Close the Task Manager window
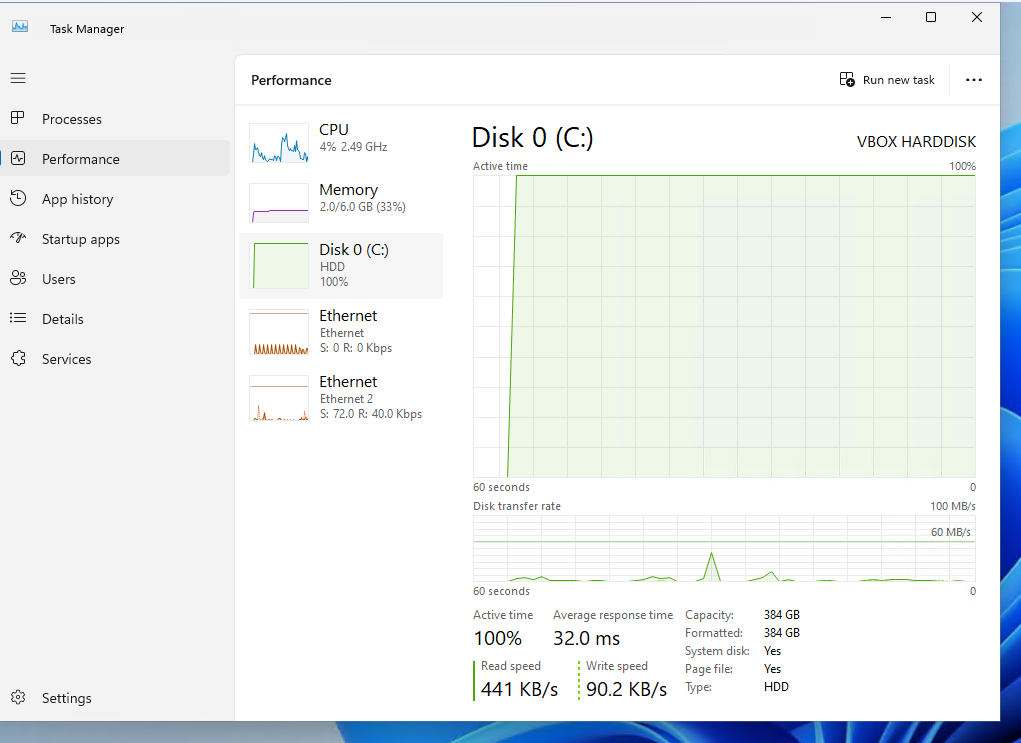The width and height of the screenshot is (1021, 743). [x=977, y=18]
